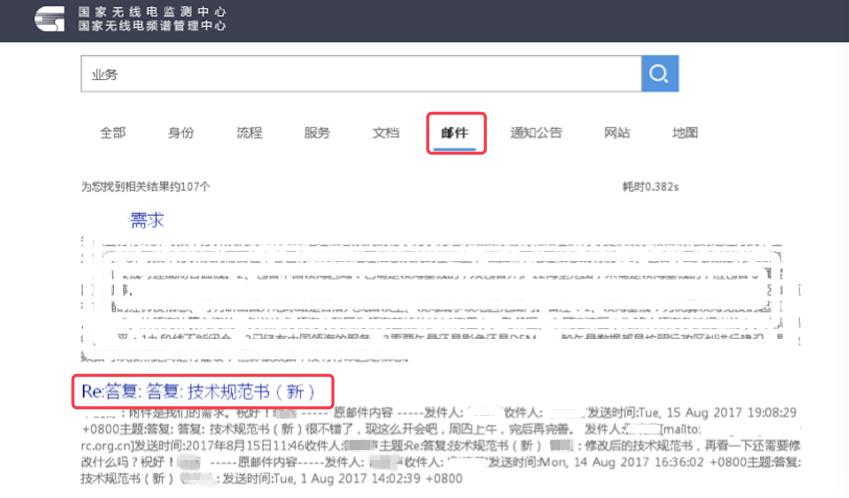Click timestamp Mon, 14 Aug 2017 16:36:02

(x=623, y=462)
